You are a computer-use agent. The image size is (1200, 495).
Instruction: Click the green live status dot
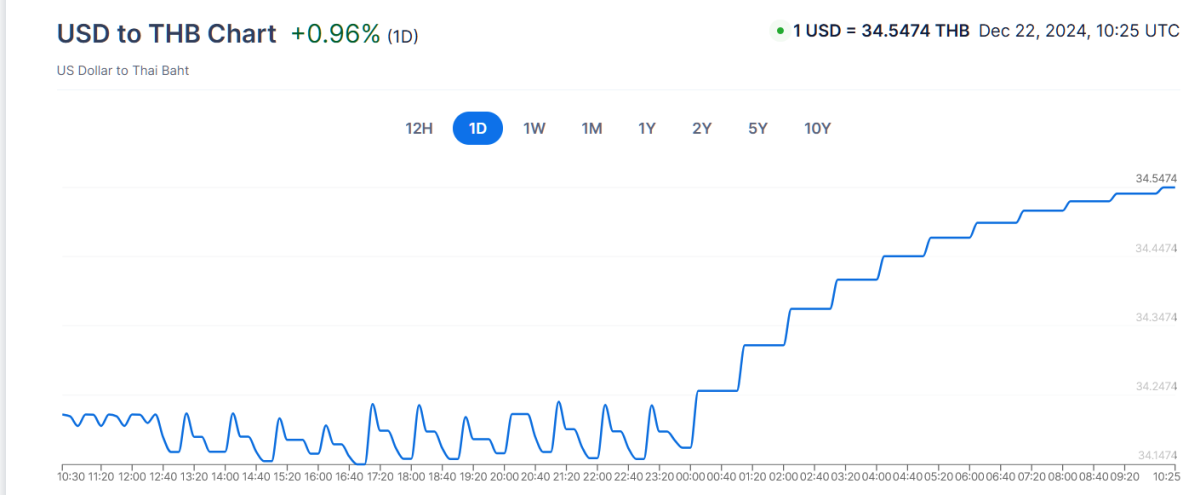[779, 31]
